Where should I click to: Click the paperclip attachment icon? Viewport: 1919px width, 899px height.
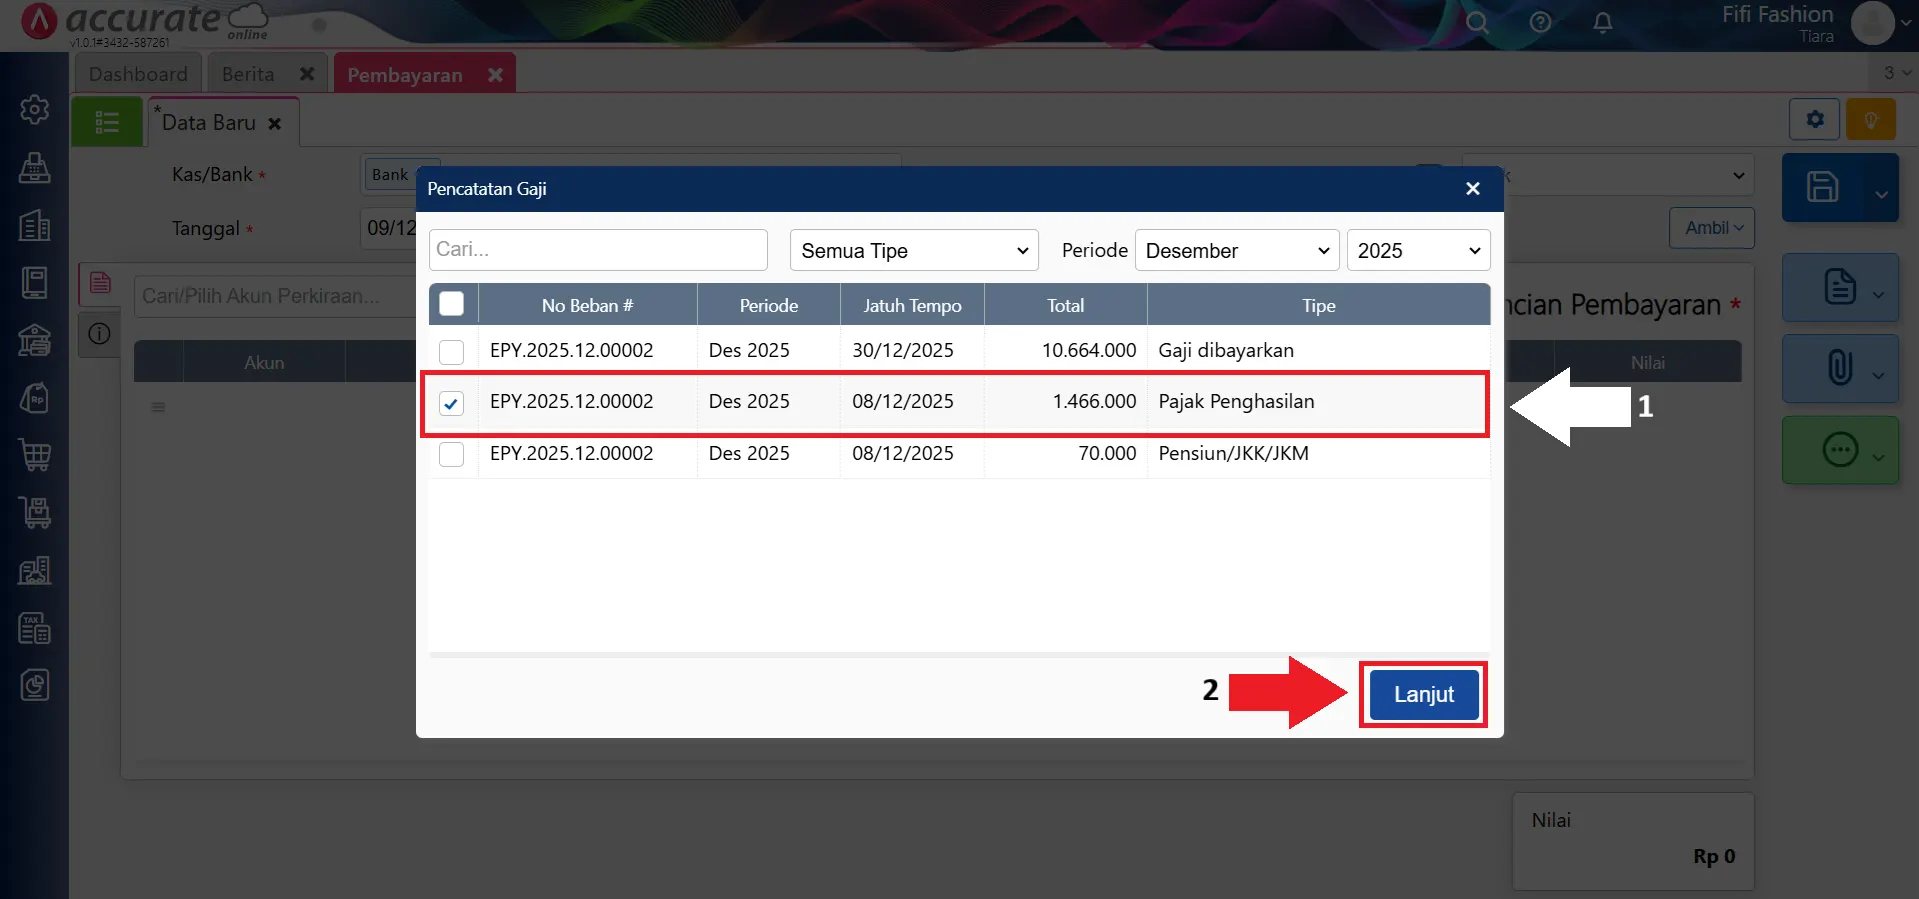1839,367
